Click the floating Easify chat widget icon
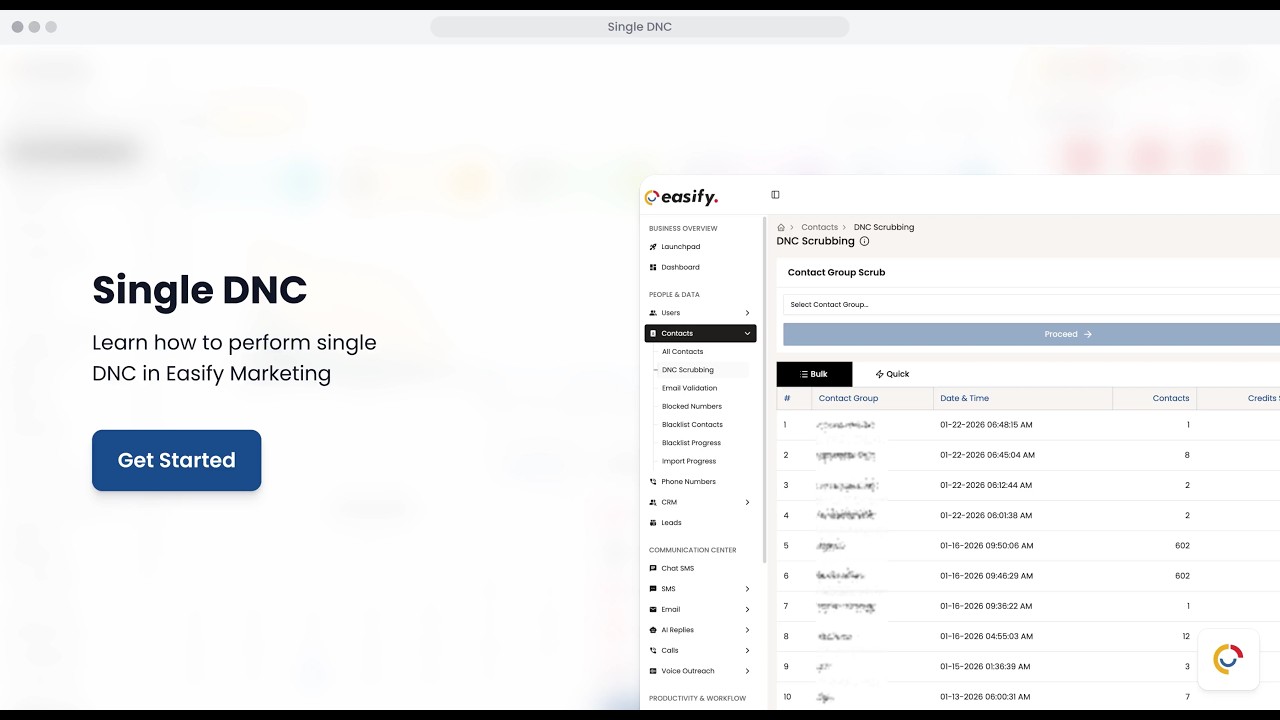1280x720 pixels. 1228,659
